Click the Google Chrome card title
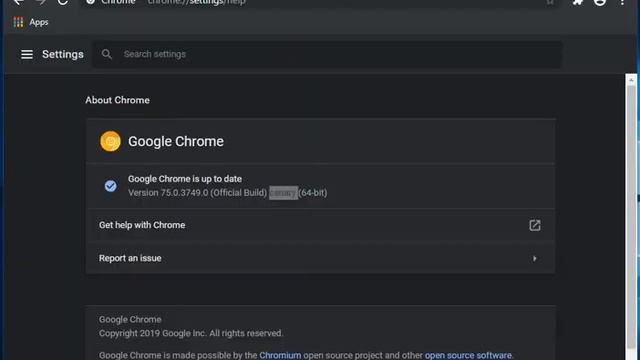 pyautogui.click(x=176, y=141)
